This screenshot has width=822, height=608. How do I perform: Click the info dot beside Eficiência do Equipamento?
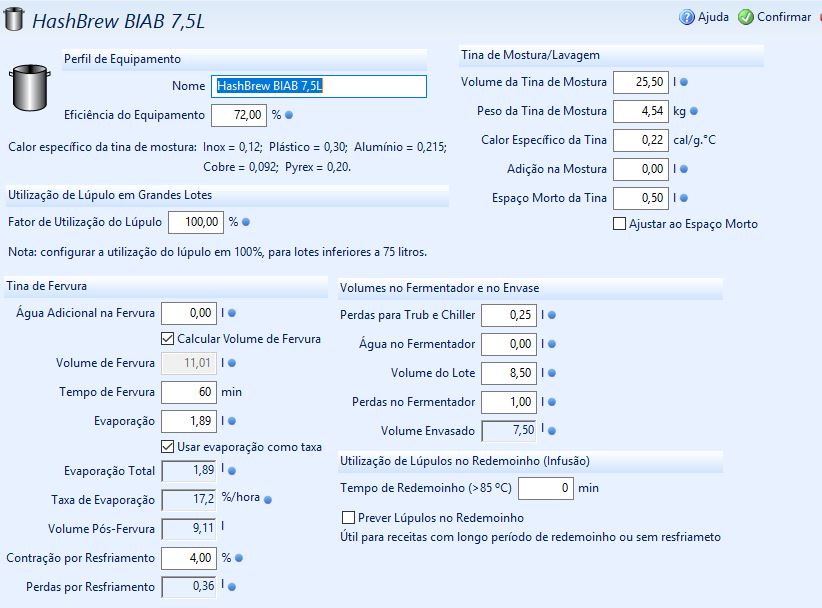click(289, 115)
